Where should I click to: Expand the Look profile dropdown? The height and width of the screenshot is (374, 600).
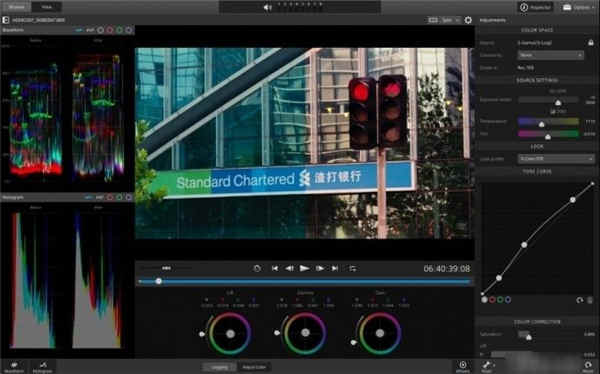click(x=556, y=158)
